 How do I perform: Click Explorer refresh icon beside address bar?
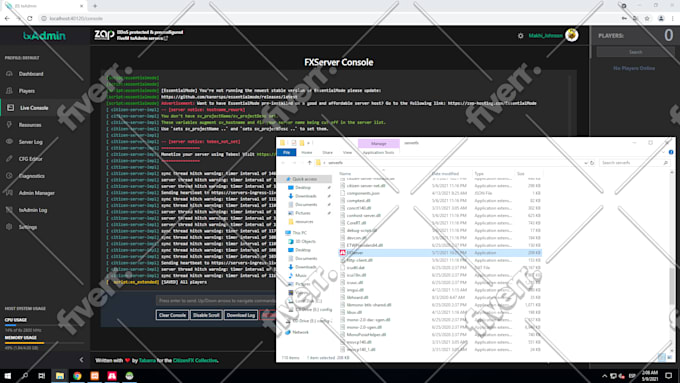(x=592, y=163)
